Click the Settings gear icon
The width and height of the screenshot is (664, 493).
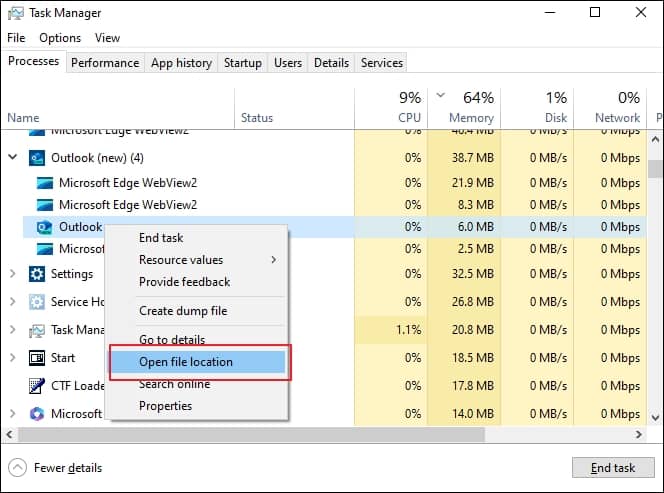37,274
